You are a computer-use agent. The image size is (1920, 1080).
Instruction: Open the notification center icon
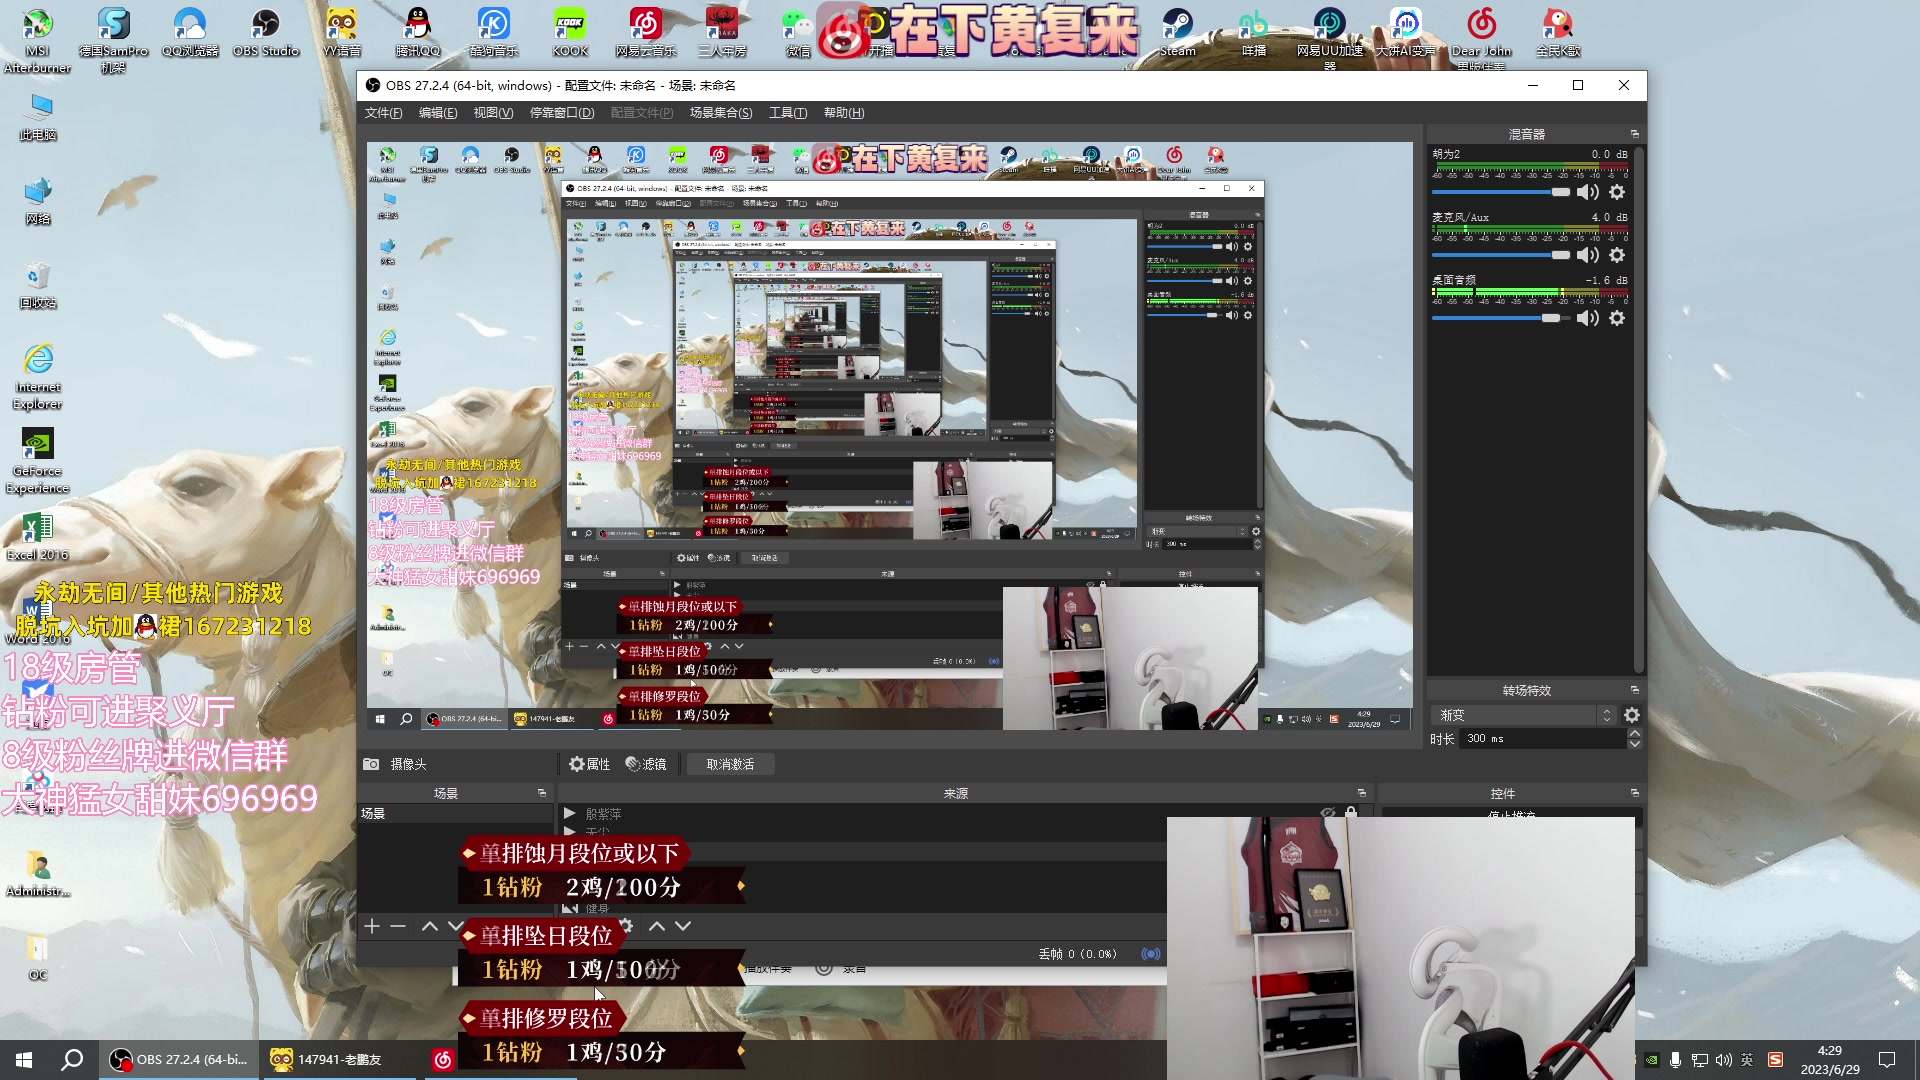pos(1887,1060)
